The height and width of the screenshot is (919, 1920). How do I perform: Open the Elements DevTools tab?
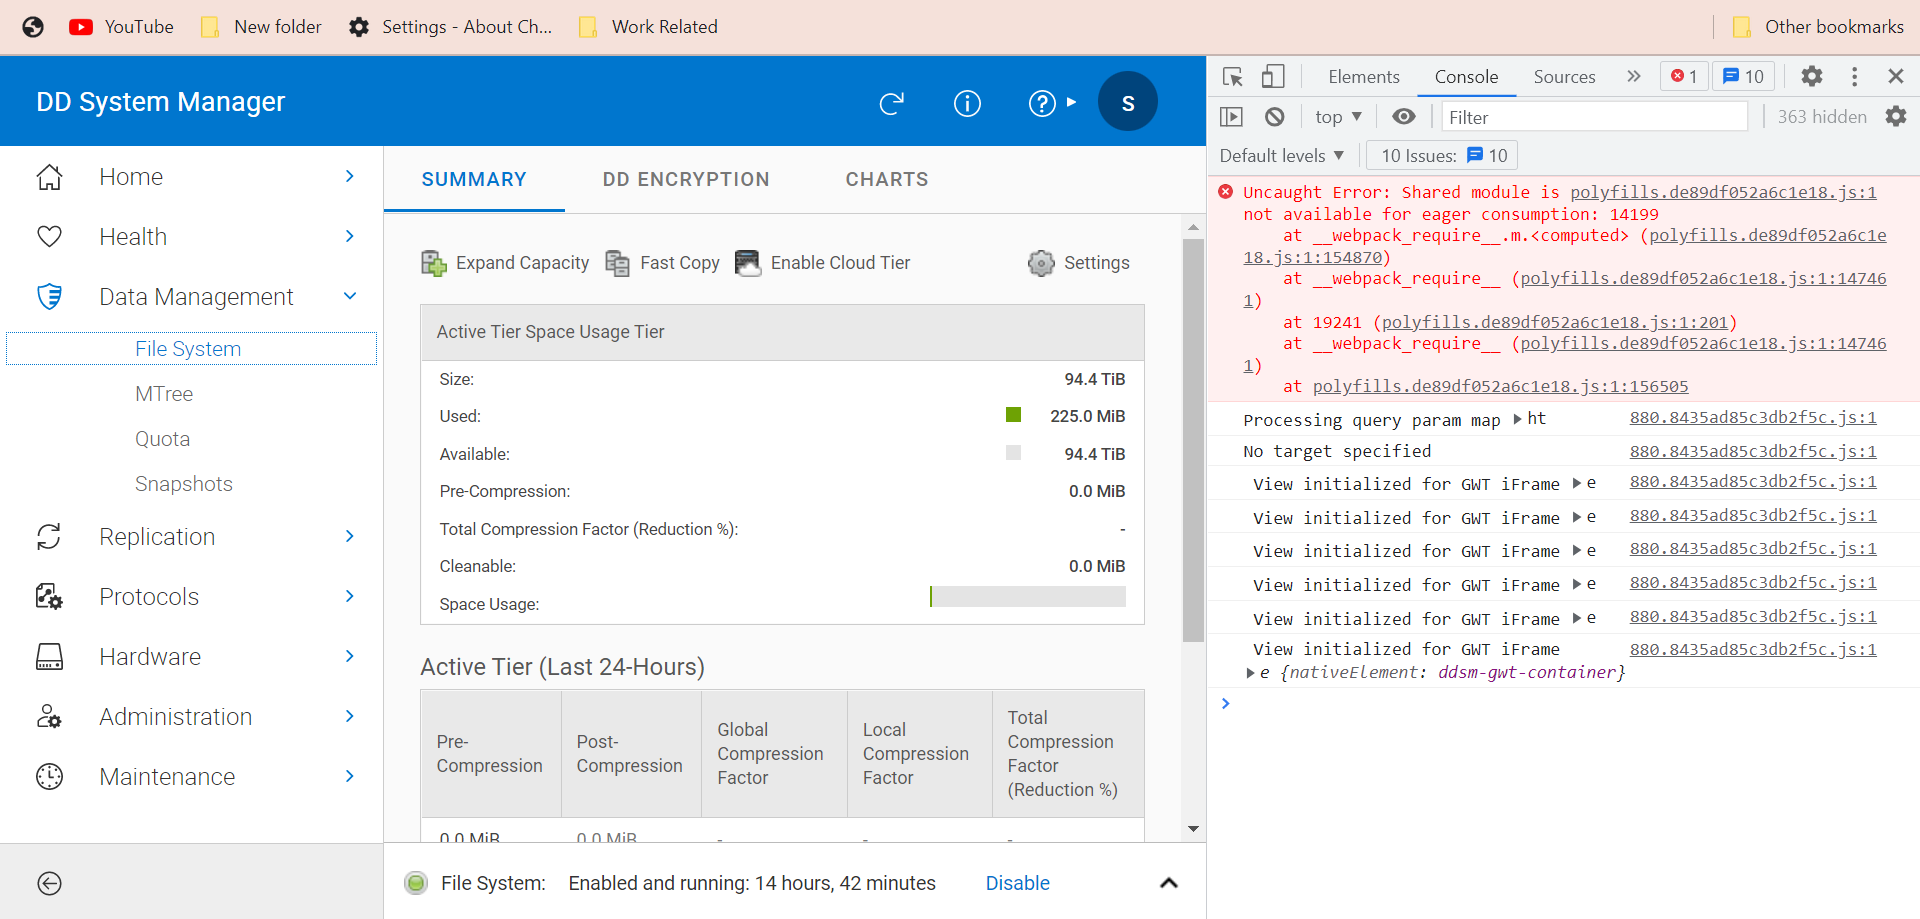tap(1364, 77)
